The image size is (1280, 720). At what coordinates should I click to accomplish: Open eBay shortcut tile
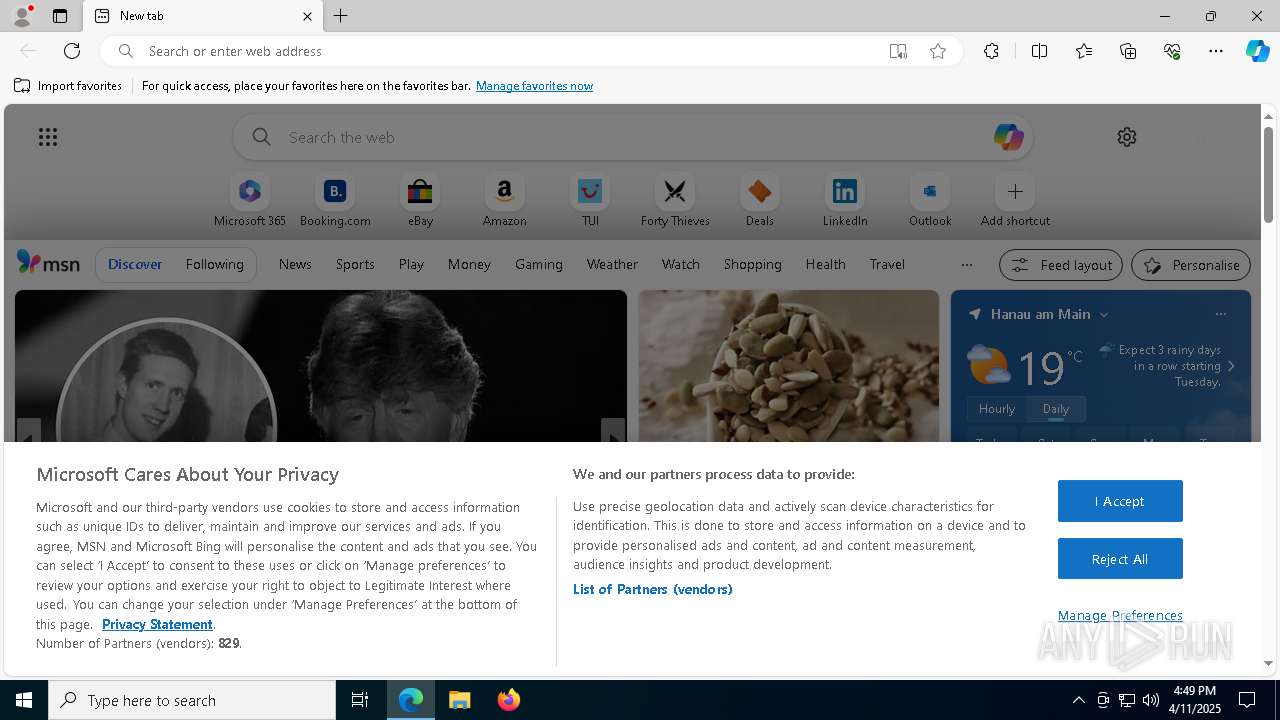(420, 201)
